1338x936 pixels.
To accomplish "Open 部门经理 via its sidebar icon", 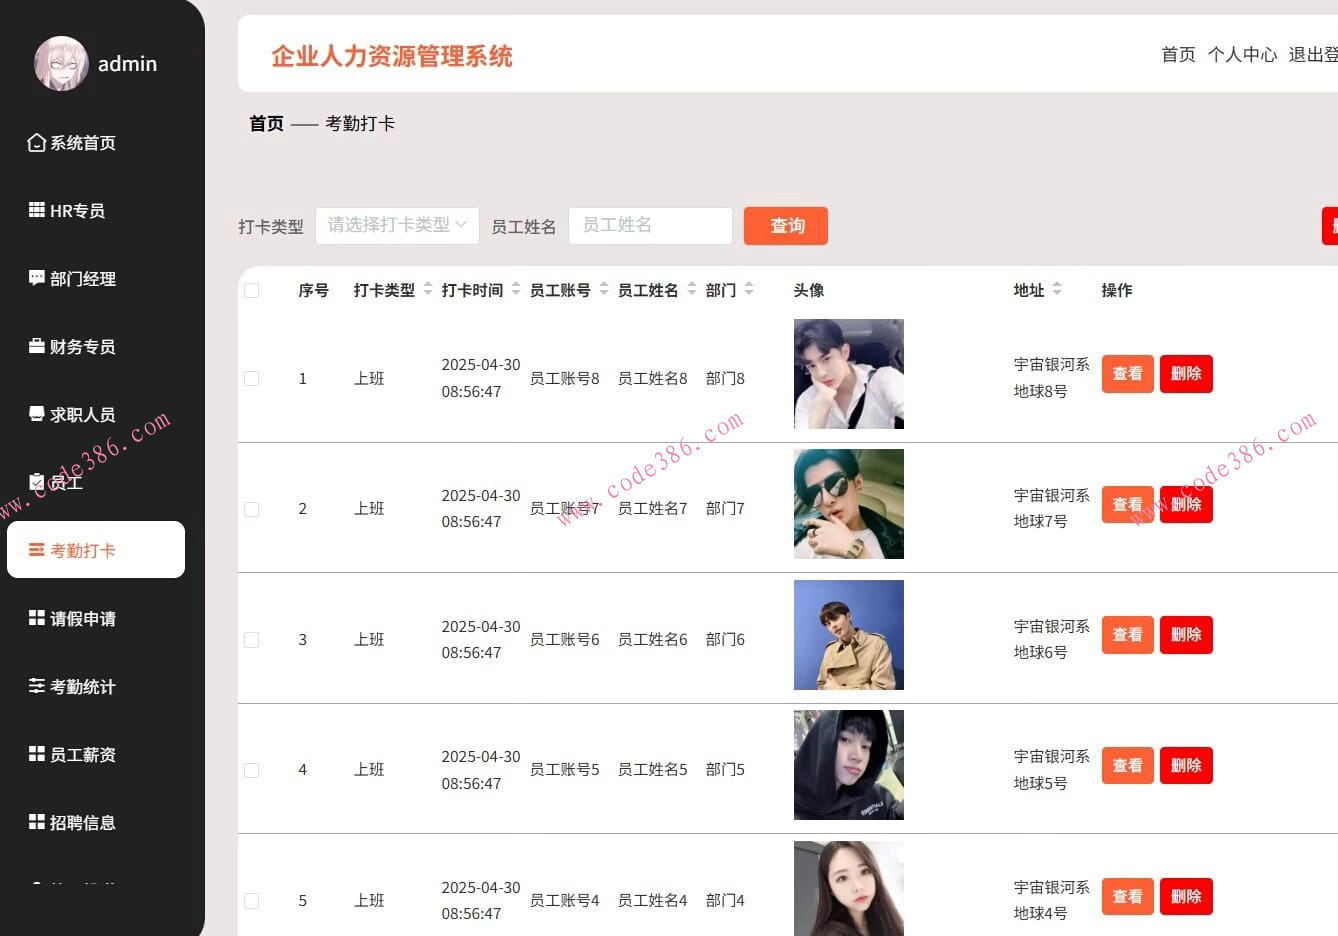I will coord(35,278).
